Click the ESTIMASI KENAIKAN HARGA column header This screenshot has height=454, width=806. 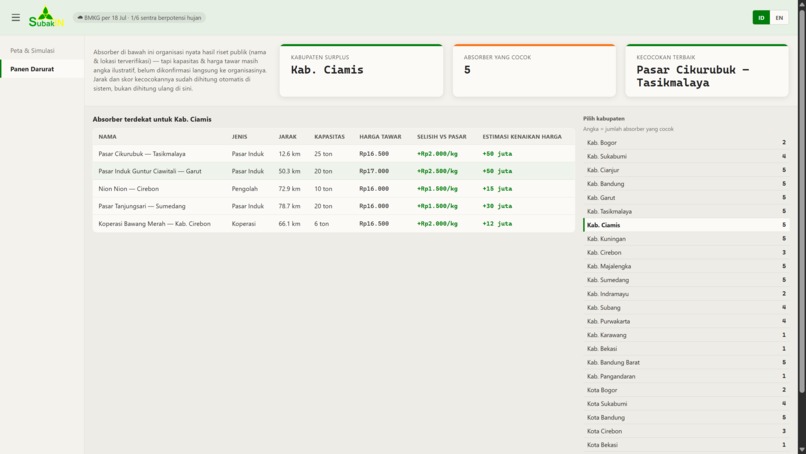(x=522, y=137)
